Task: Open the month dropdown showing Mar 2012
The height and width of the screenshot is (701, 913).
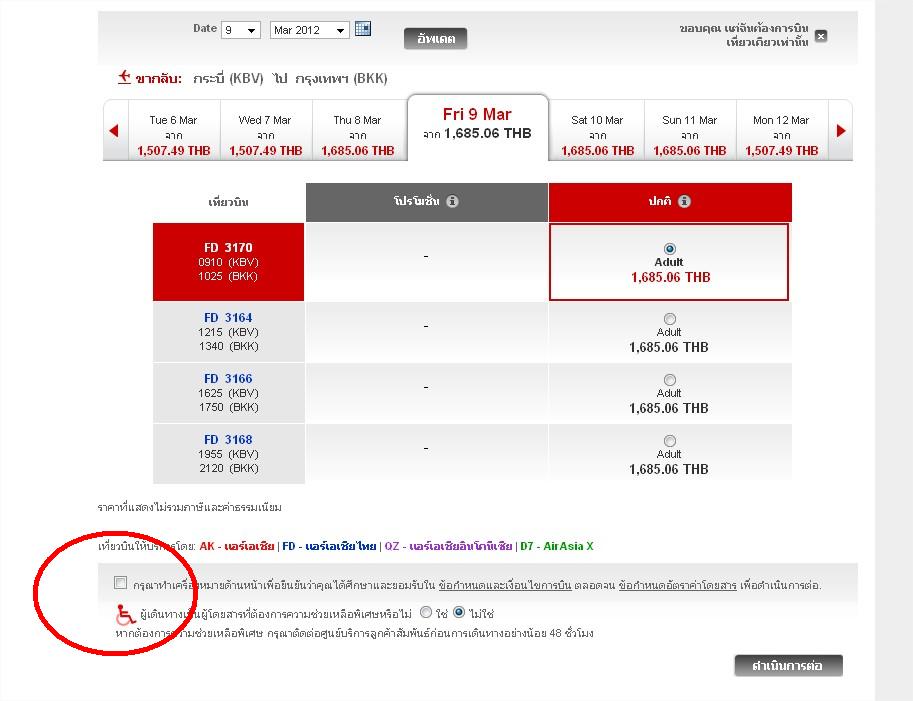Action: coord(309,30)
